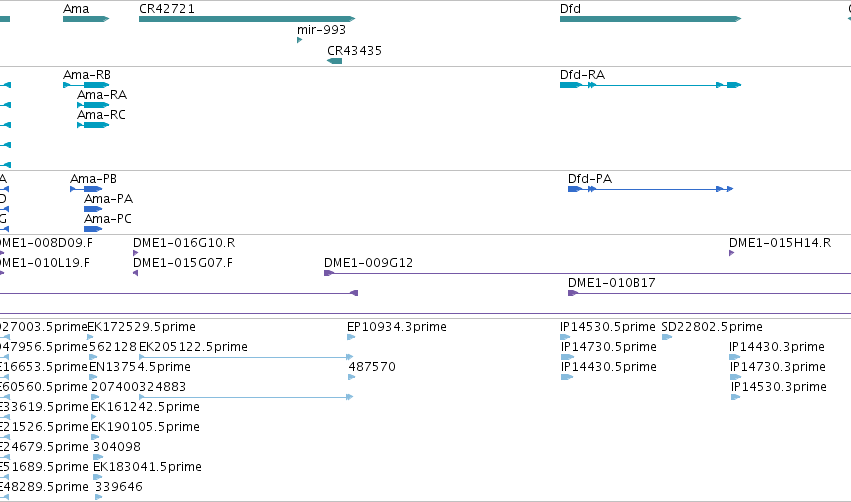Click the DME1-009G12 clone start glyph
This screenshot has height=502, width=851.
pyautogui.click(x=328, y=273)
